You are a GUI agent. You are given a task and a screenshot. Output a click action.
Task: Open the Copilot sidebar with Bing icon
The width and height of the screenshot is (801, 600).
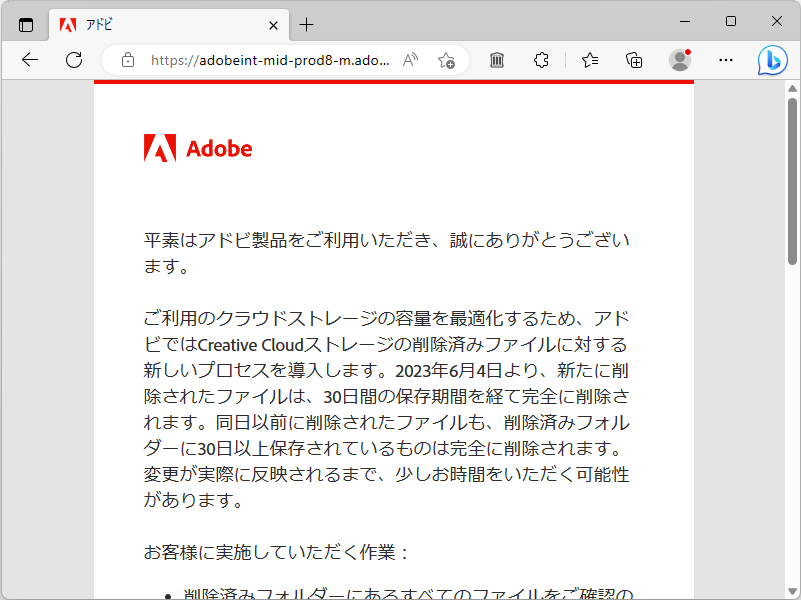(x=772, y=60)
